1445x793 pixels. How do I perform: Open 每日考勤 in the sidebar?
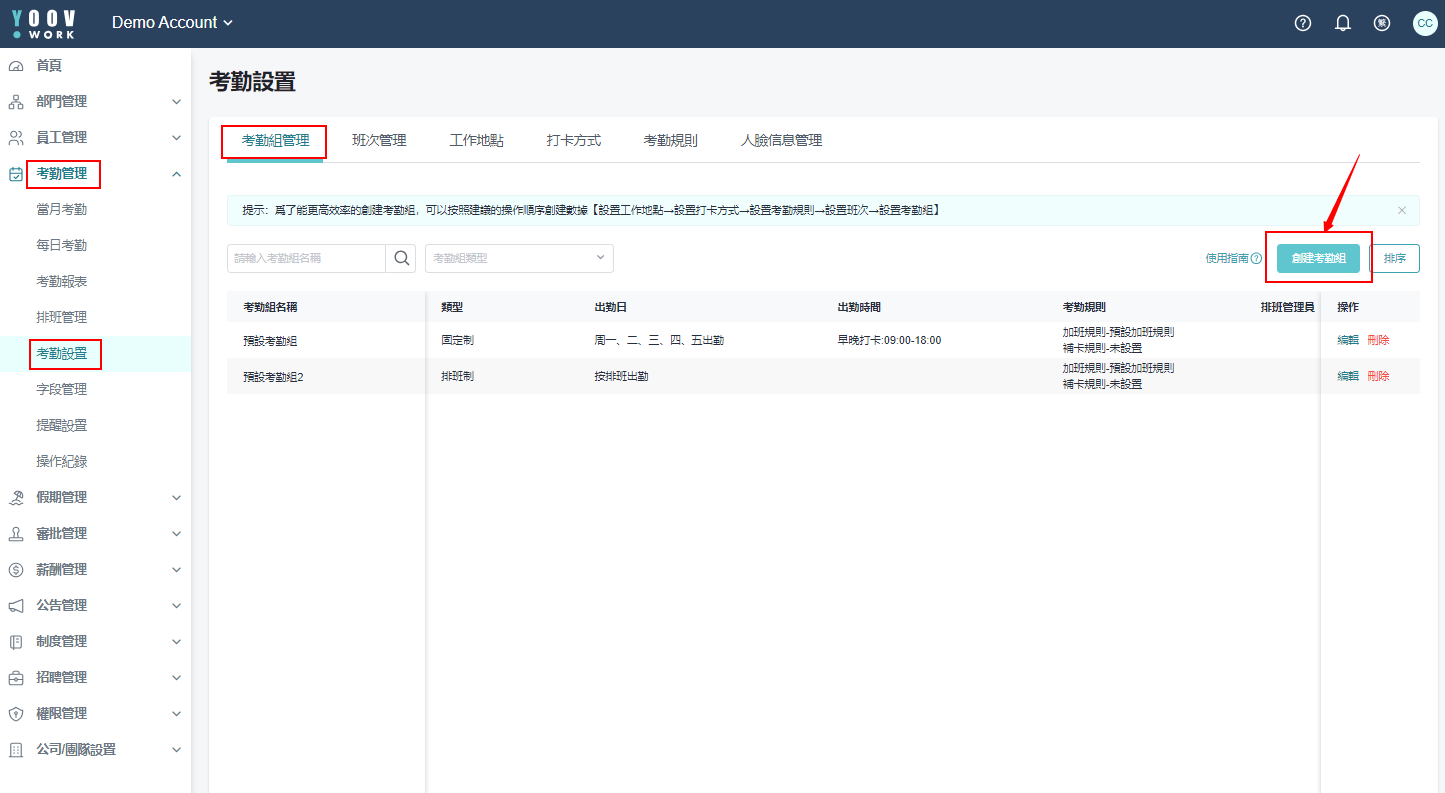click(x=61, y=246)
